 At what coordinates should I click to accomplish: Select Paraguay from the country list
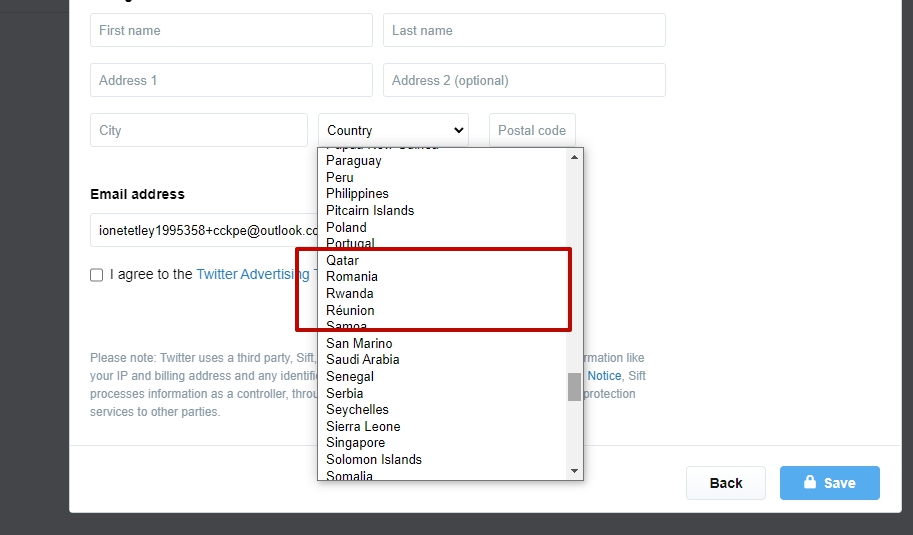(443, 161)
